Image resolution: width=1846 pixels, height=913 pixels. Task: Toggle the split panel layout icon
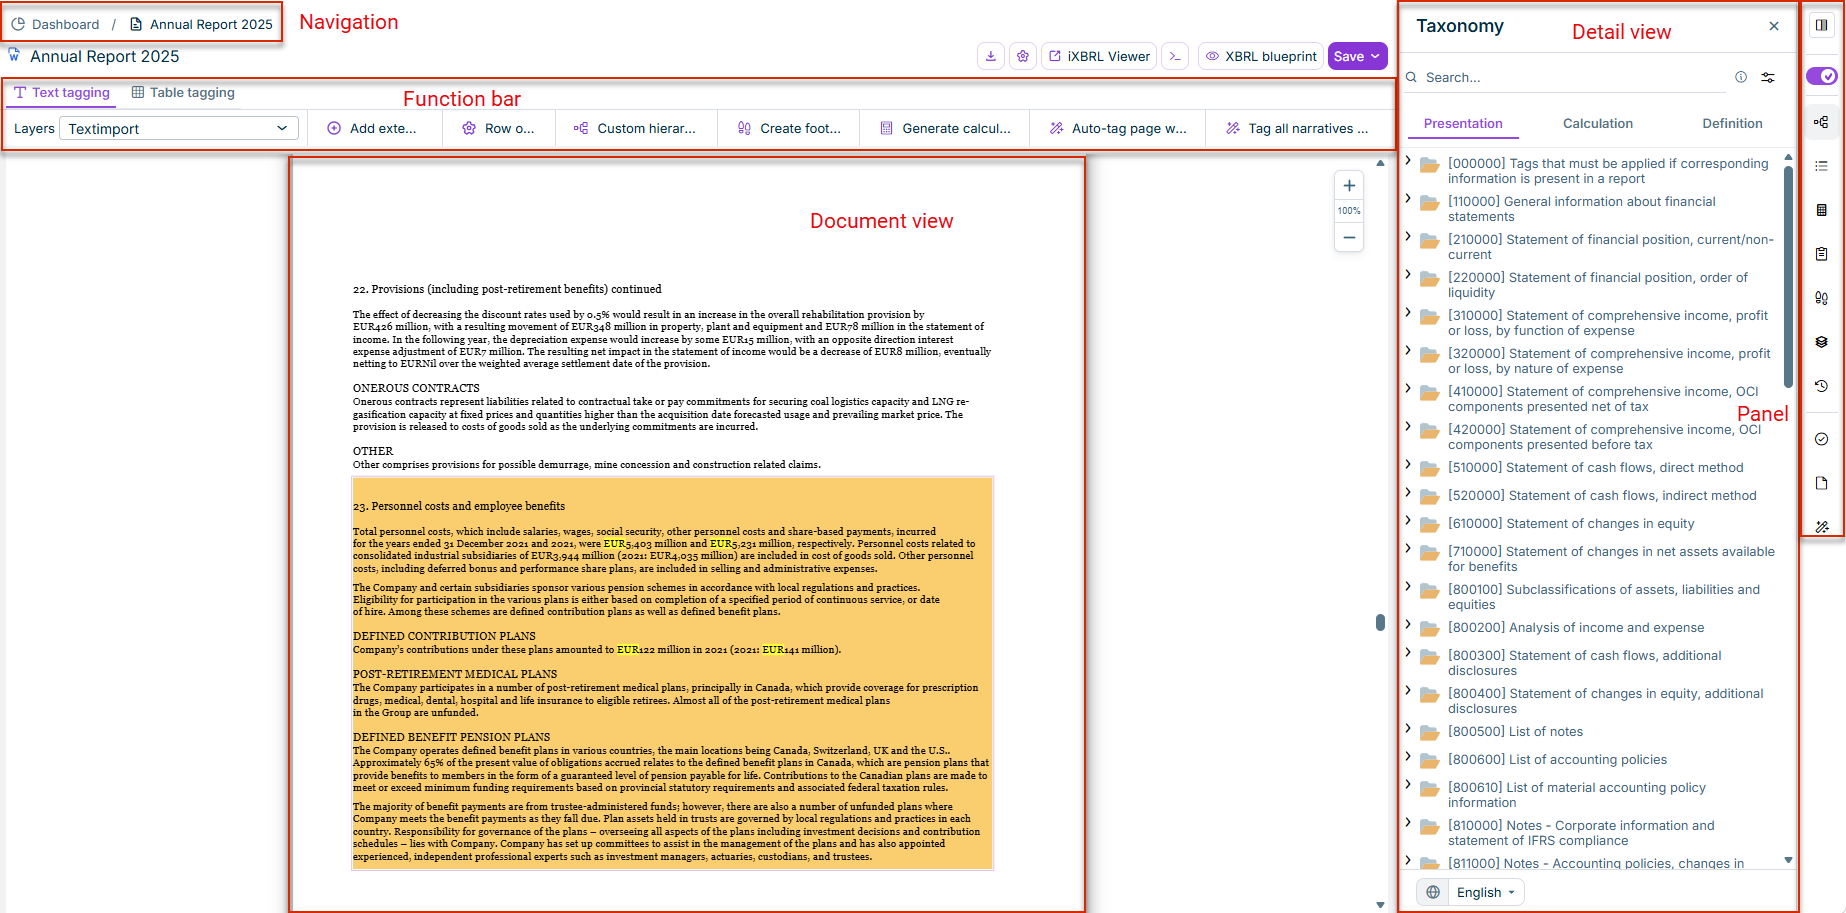click(1822, 25)
